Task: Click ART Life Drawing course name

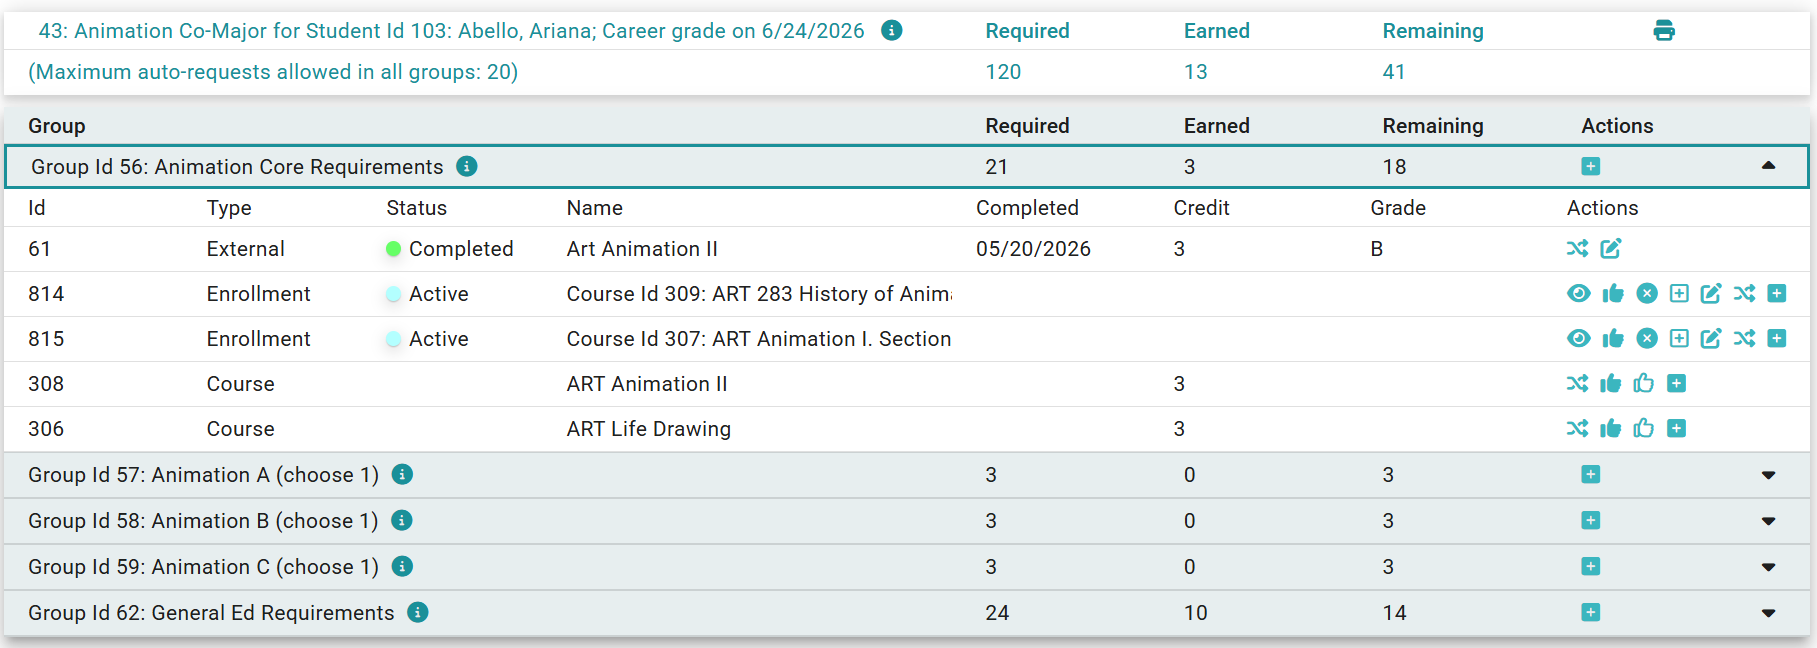Action: (x=649, y=429)
